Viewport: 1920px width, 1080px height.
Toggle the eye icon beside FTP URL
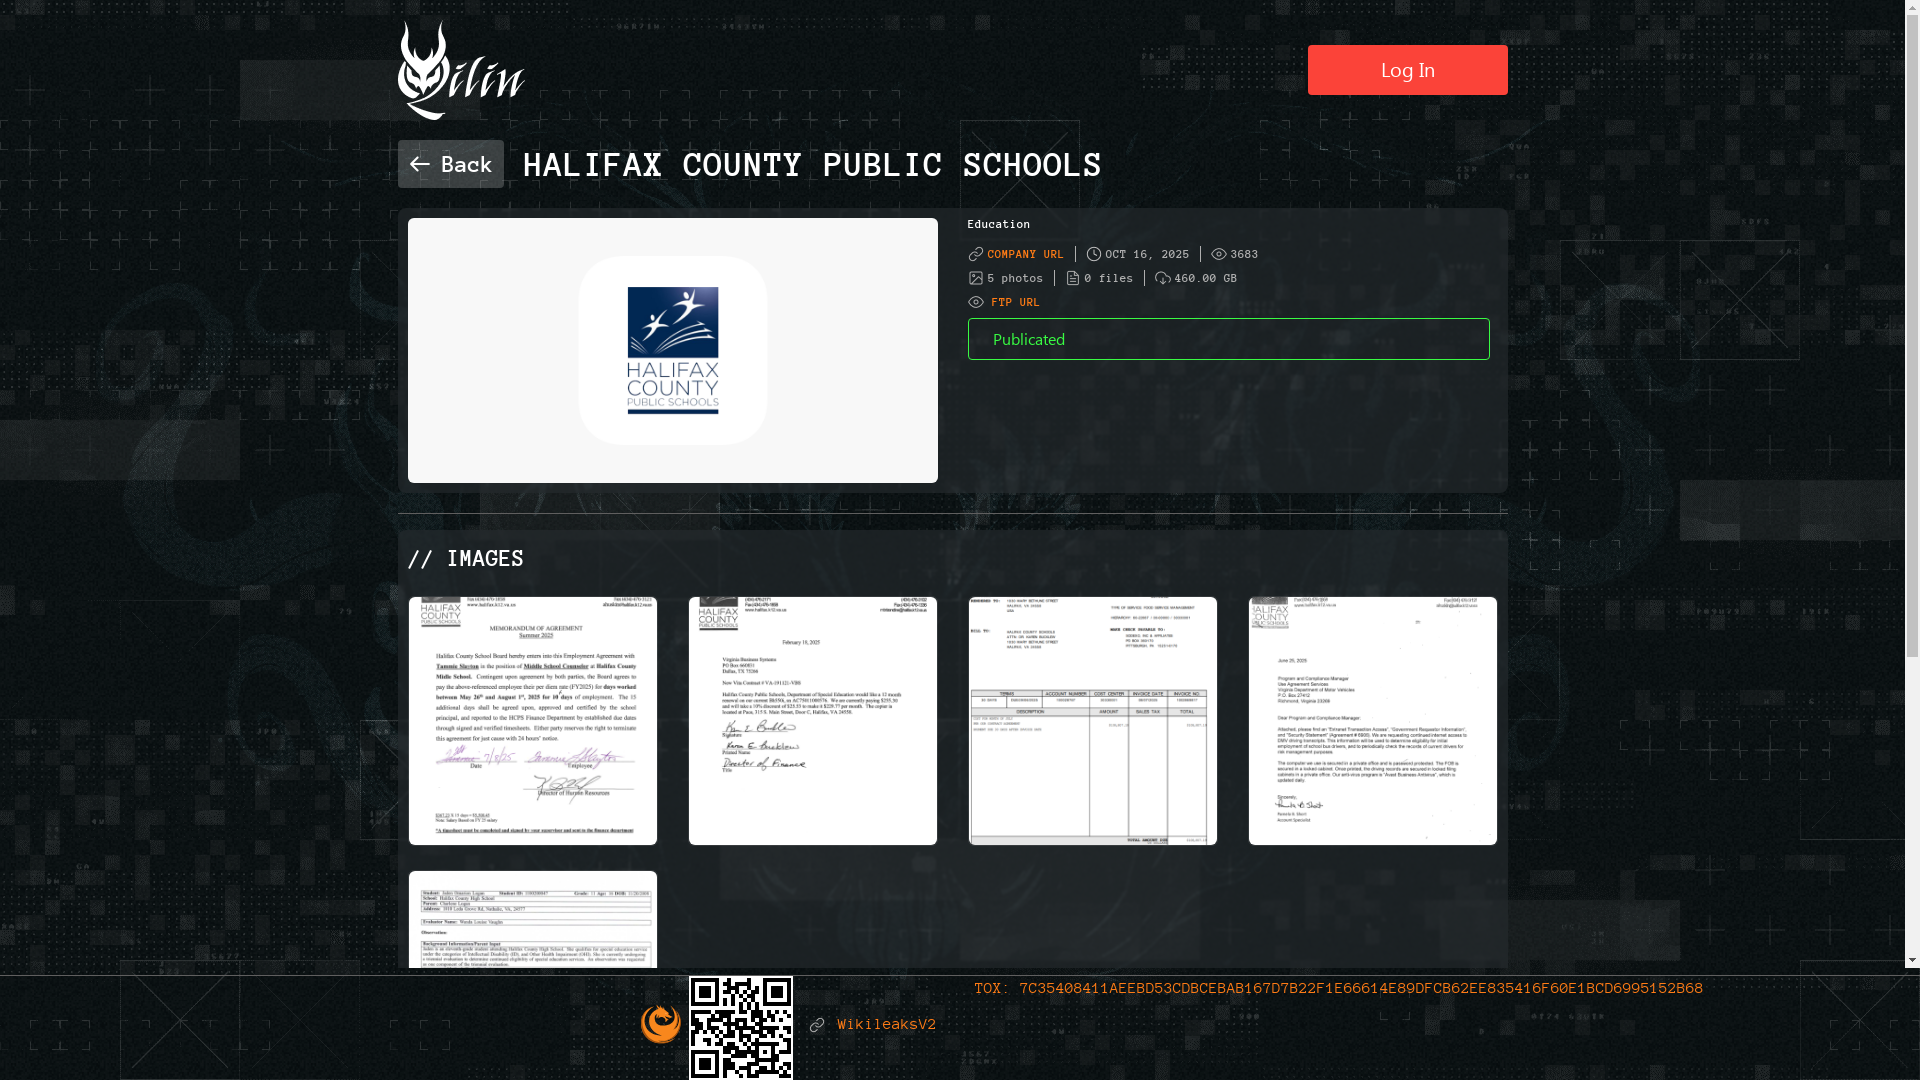tap(976, 302)
